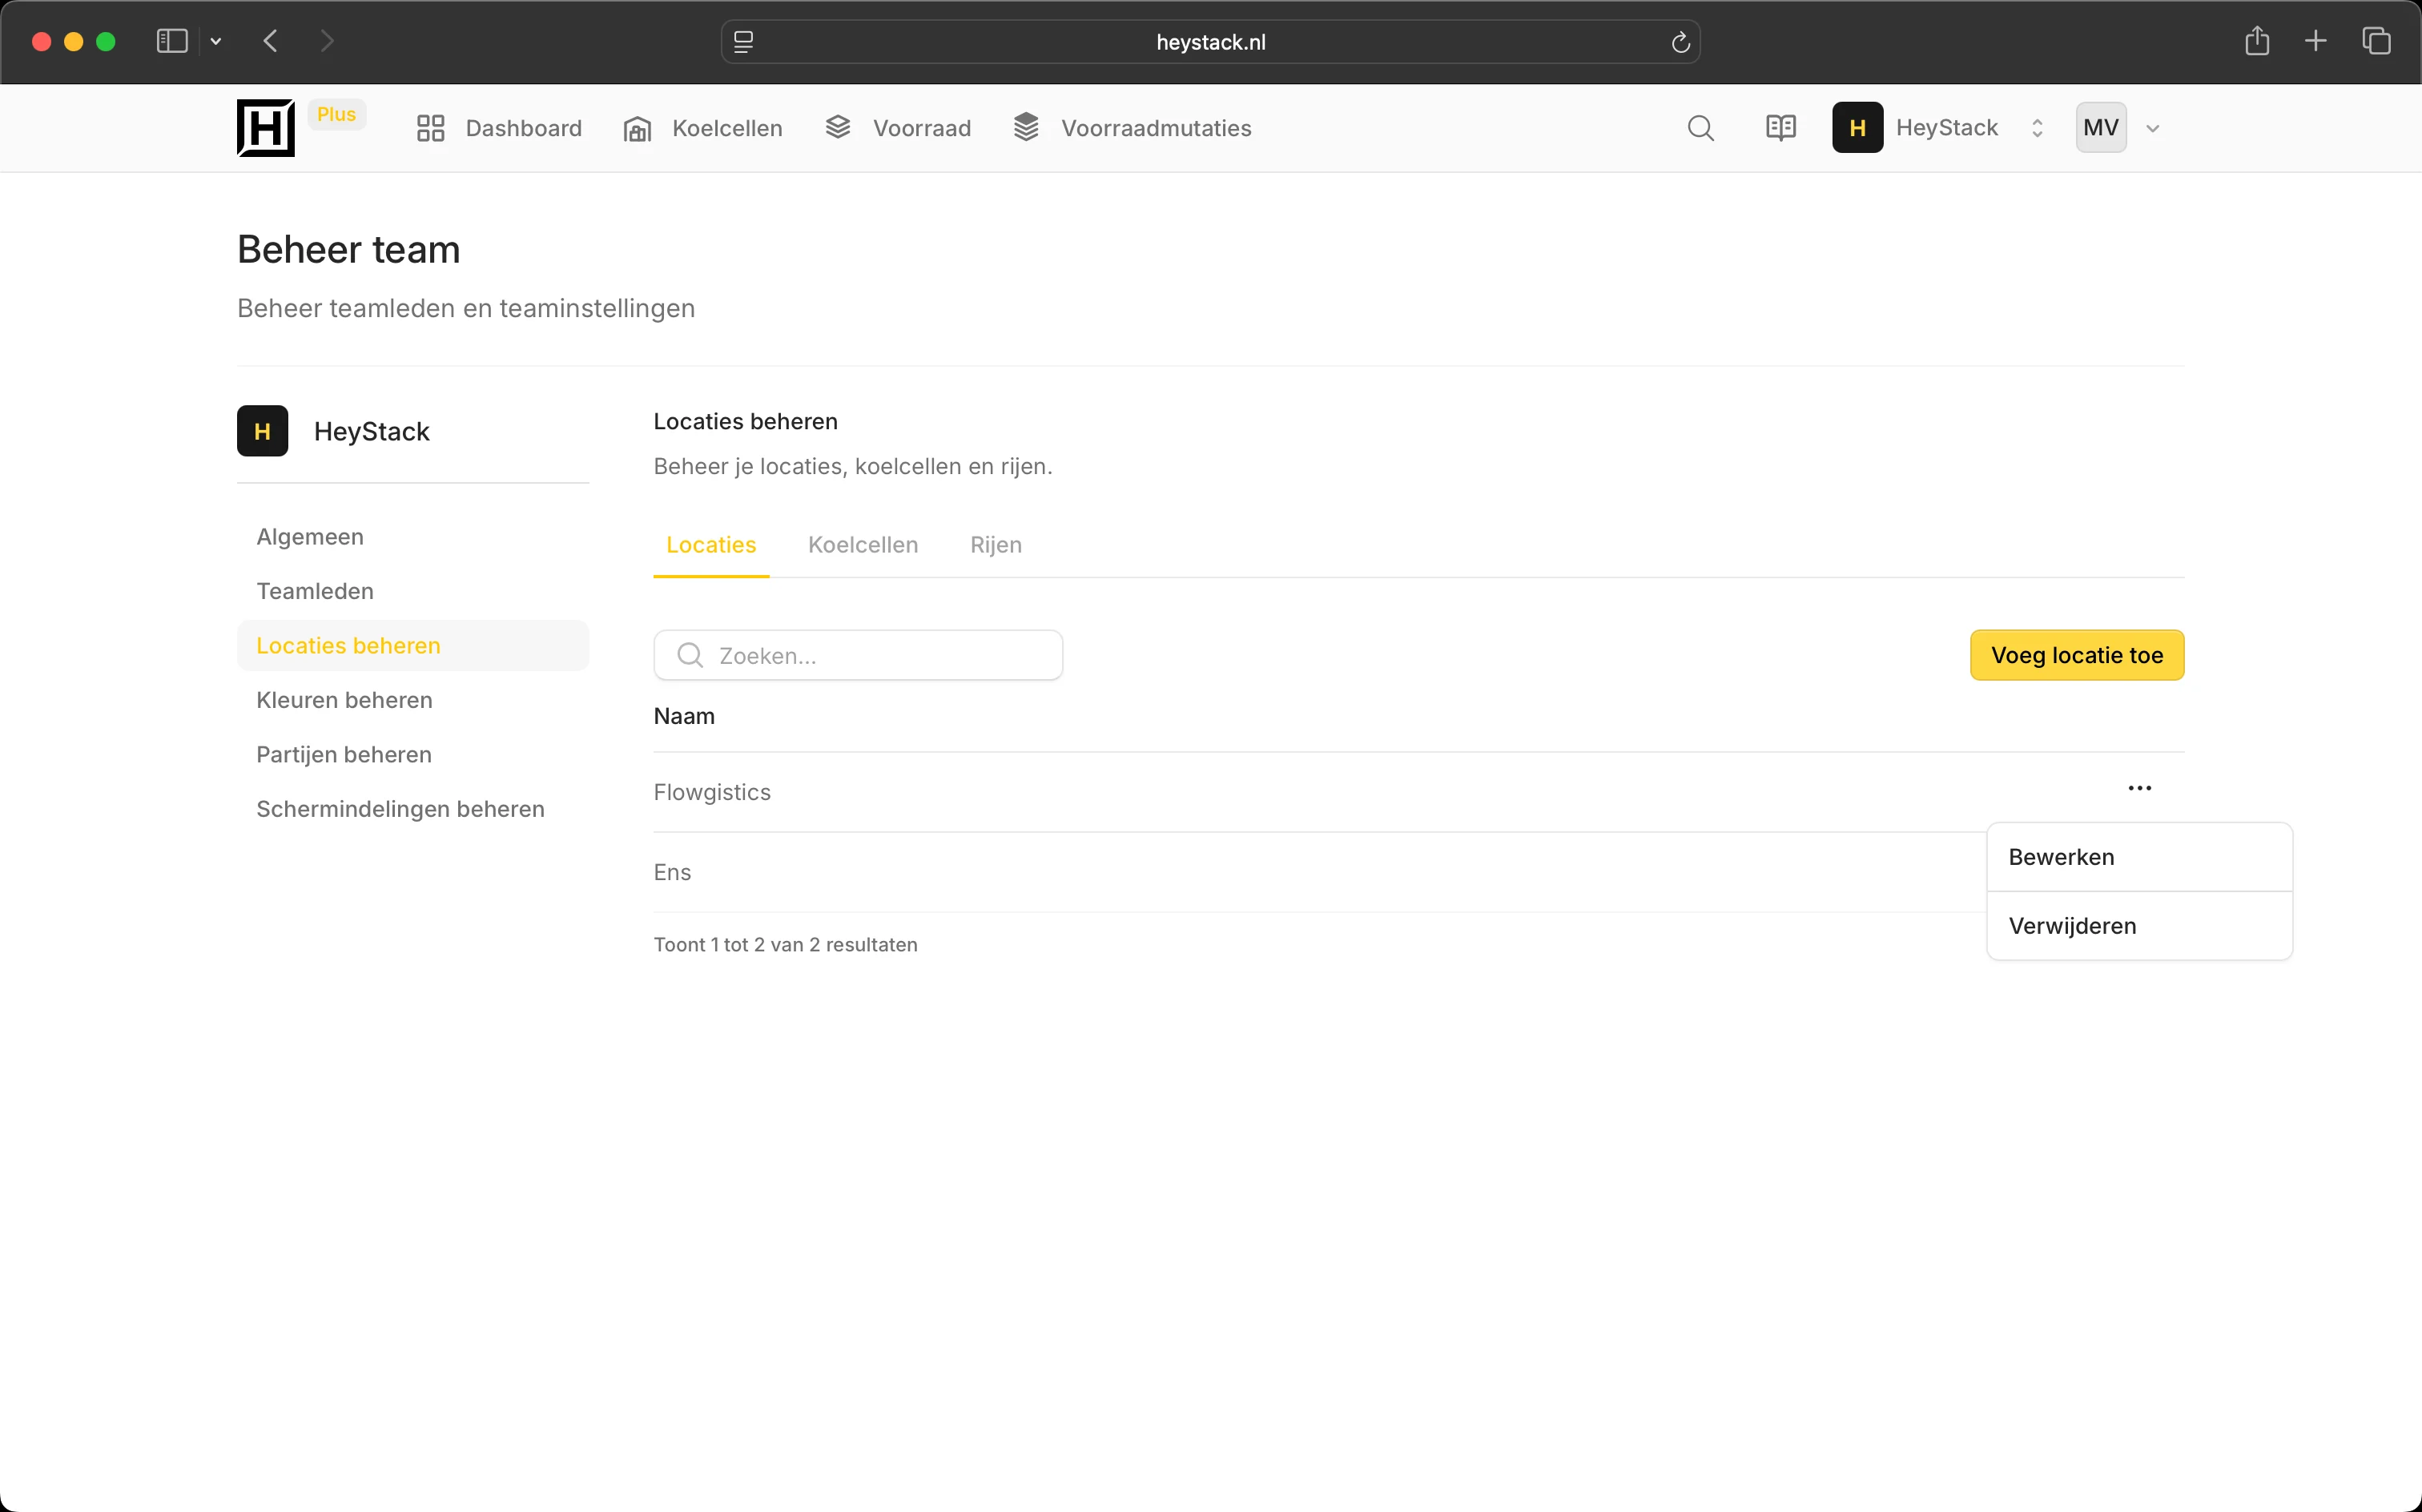
Task: Click the HeyStack team name in navbar
Action: pyautogui.click(x=1946, y=128)
